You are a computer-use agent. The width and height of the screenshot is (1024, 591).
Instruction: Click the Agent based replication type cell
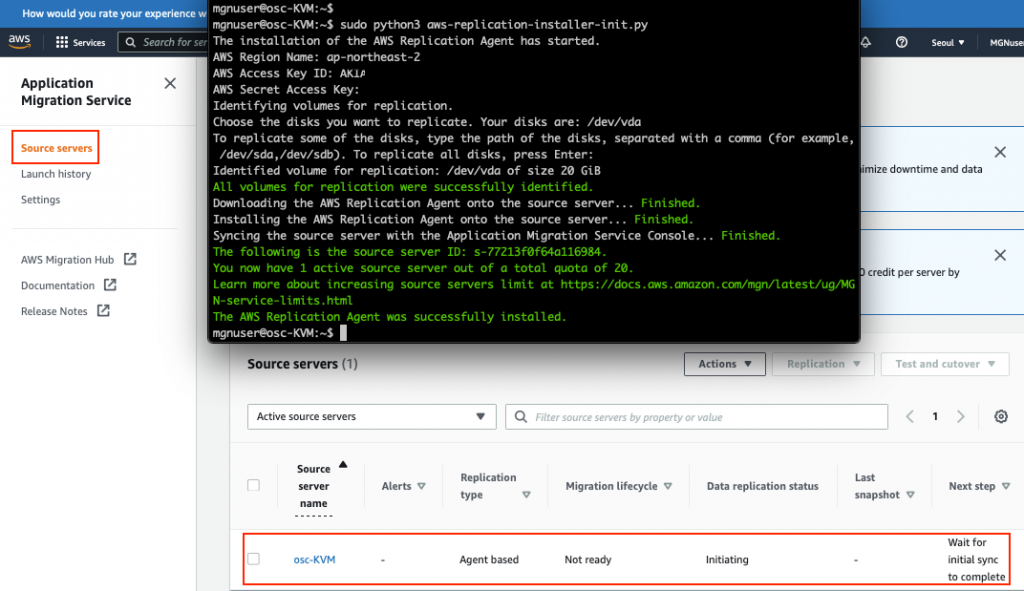(489, 560)
